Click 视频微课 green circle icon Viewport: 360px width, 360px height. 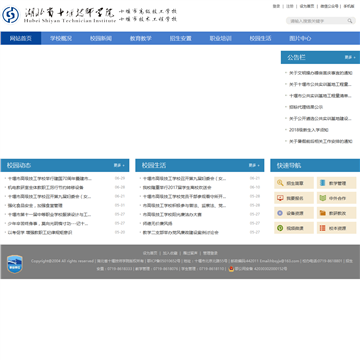tap(280, 228)
